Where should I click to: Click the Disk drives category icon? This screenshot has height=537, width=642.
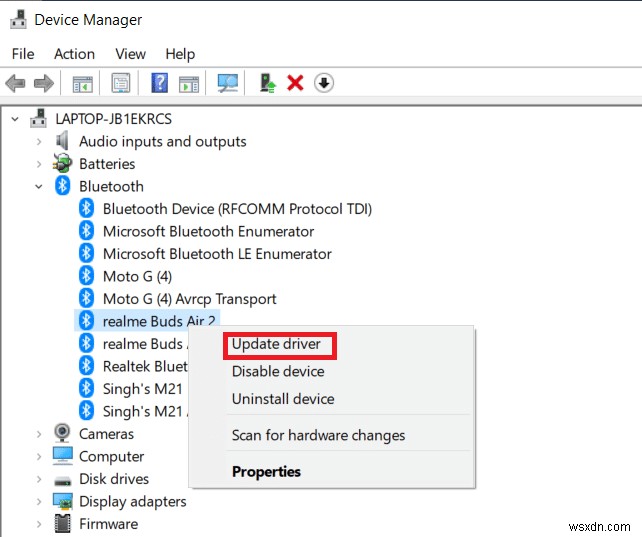63,480
